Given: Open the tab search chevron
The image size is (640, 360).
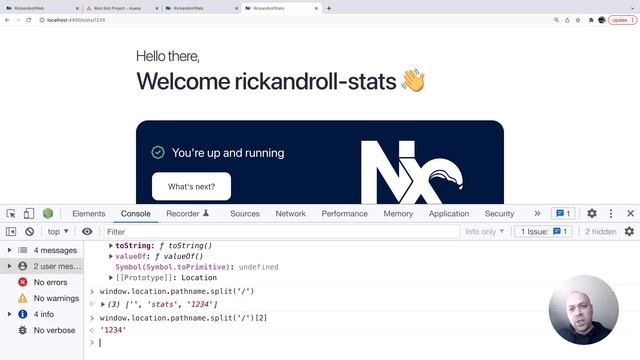Looking at the screenshot, I should 632,8.
